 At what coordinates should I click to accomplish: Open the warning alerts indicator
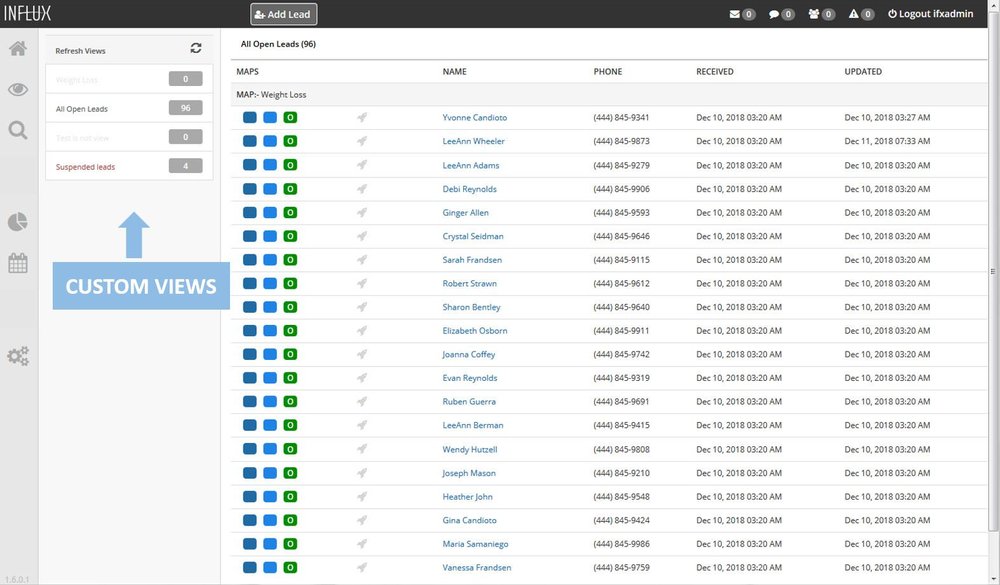pos(861,14)
